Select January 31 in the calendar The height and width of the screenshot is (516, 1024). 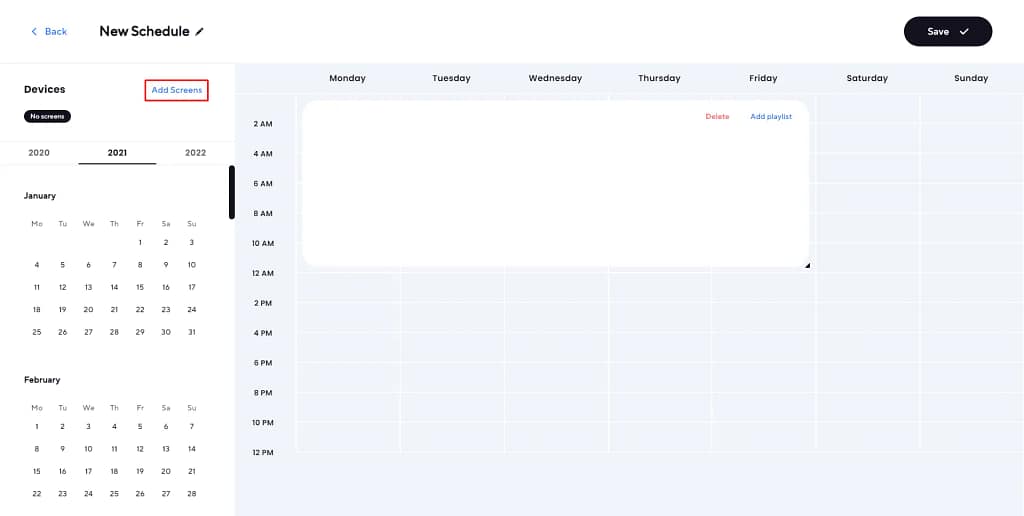(x=192, y=332)
